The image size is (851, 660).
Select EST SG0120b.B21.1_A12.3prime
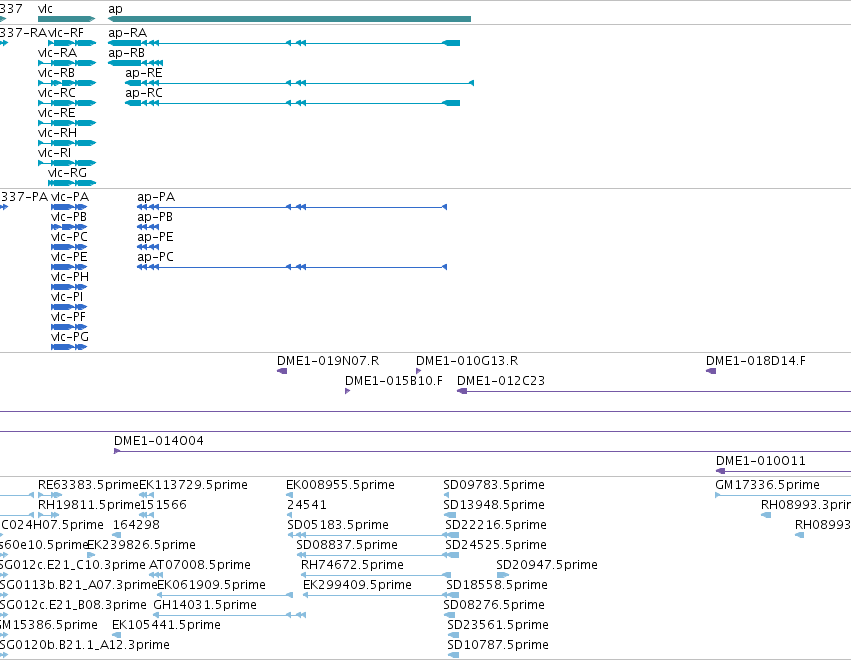pos(85,645)
